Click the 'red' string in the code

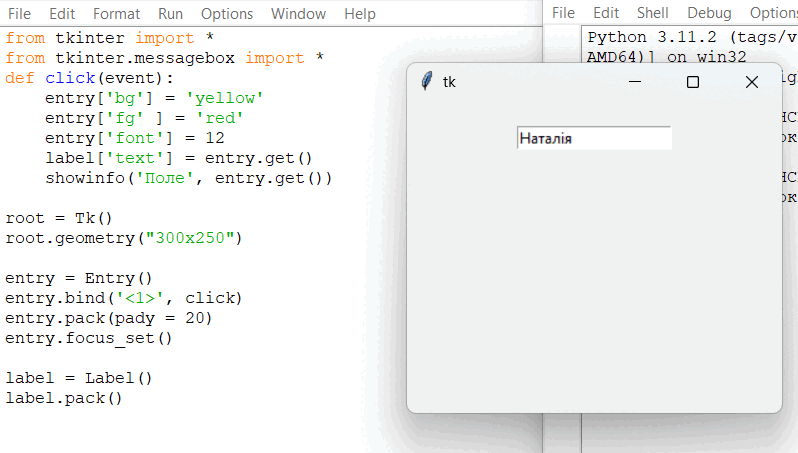click(x=220, y=118)
